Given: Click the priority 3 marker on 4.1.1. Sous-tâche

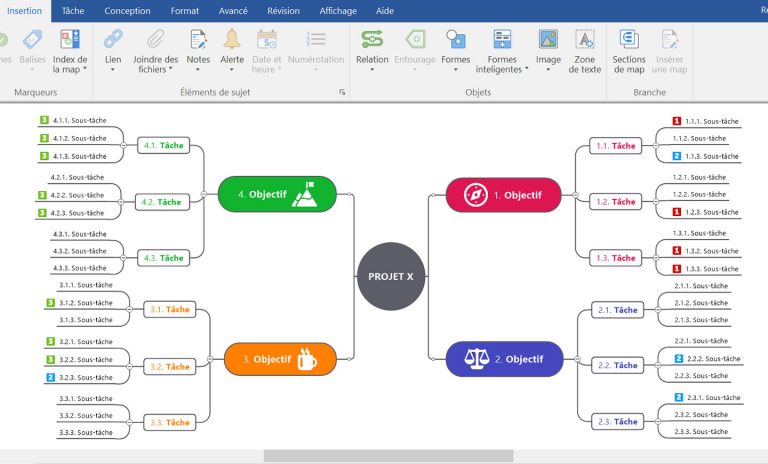Looking at the screenshot, I should coord(44,120).
